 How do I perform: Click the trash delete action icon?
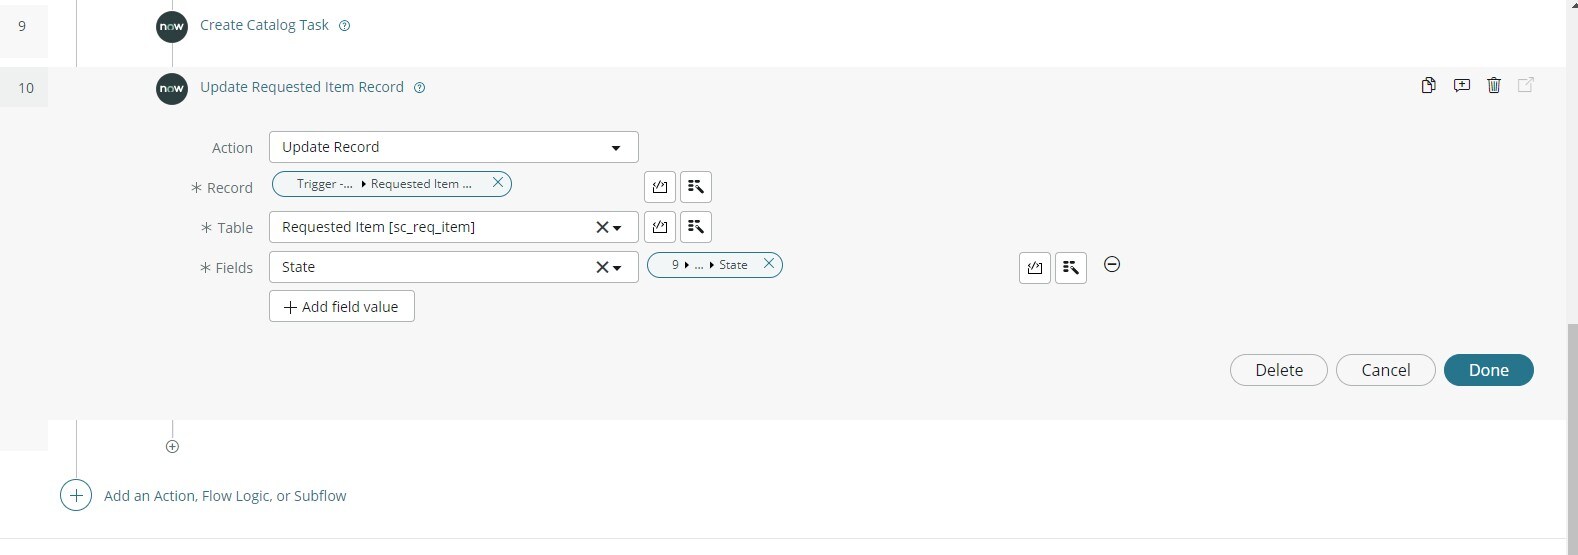[x=1494, y=85]
